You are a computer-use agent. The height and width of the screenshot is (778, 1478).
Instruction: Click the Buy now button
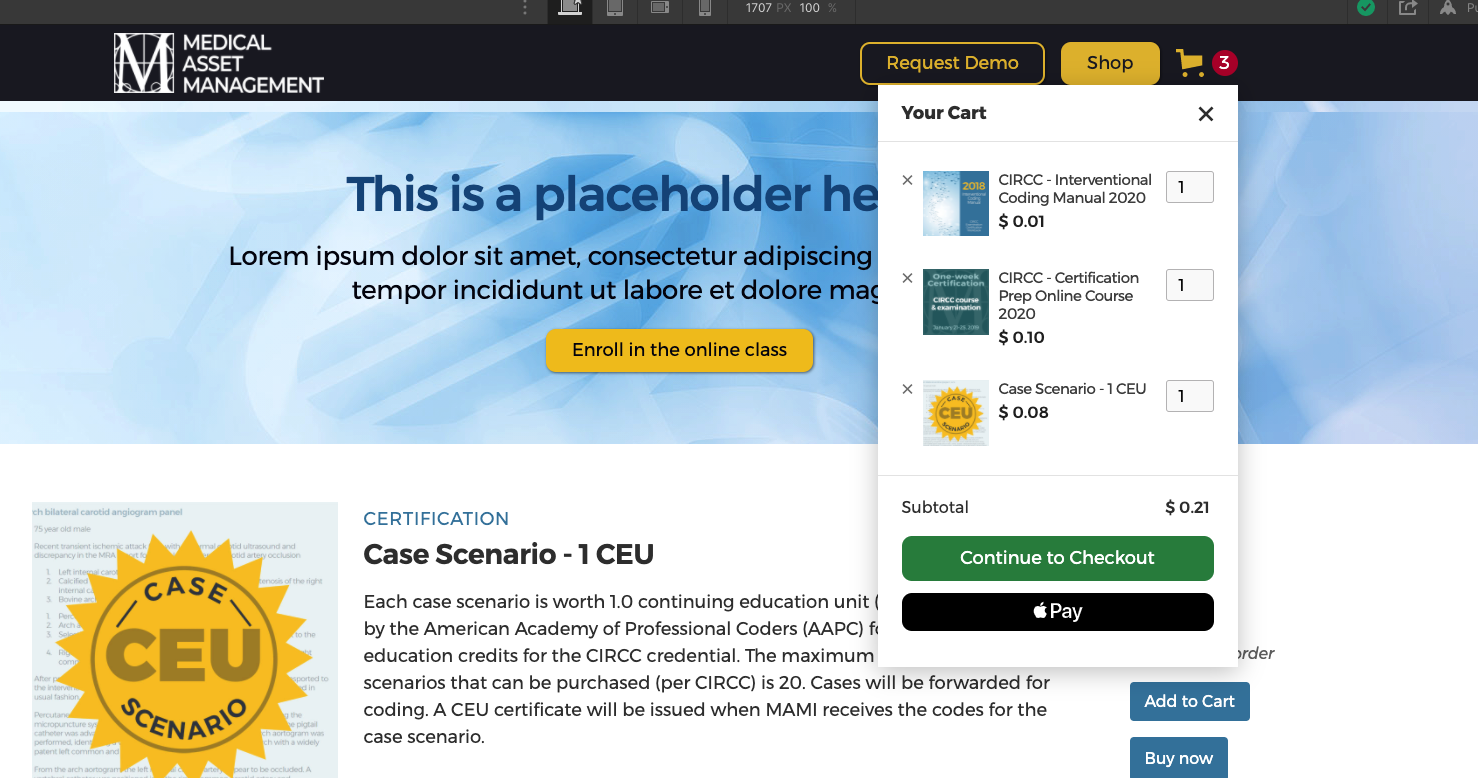pyautogui.click(x=1179, y=758)
